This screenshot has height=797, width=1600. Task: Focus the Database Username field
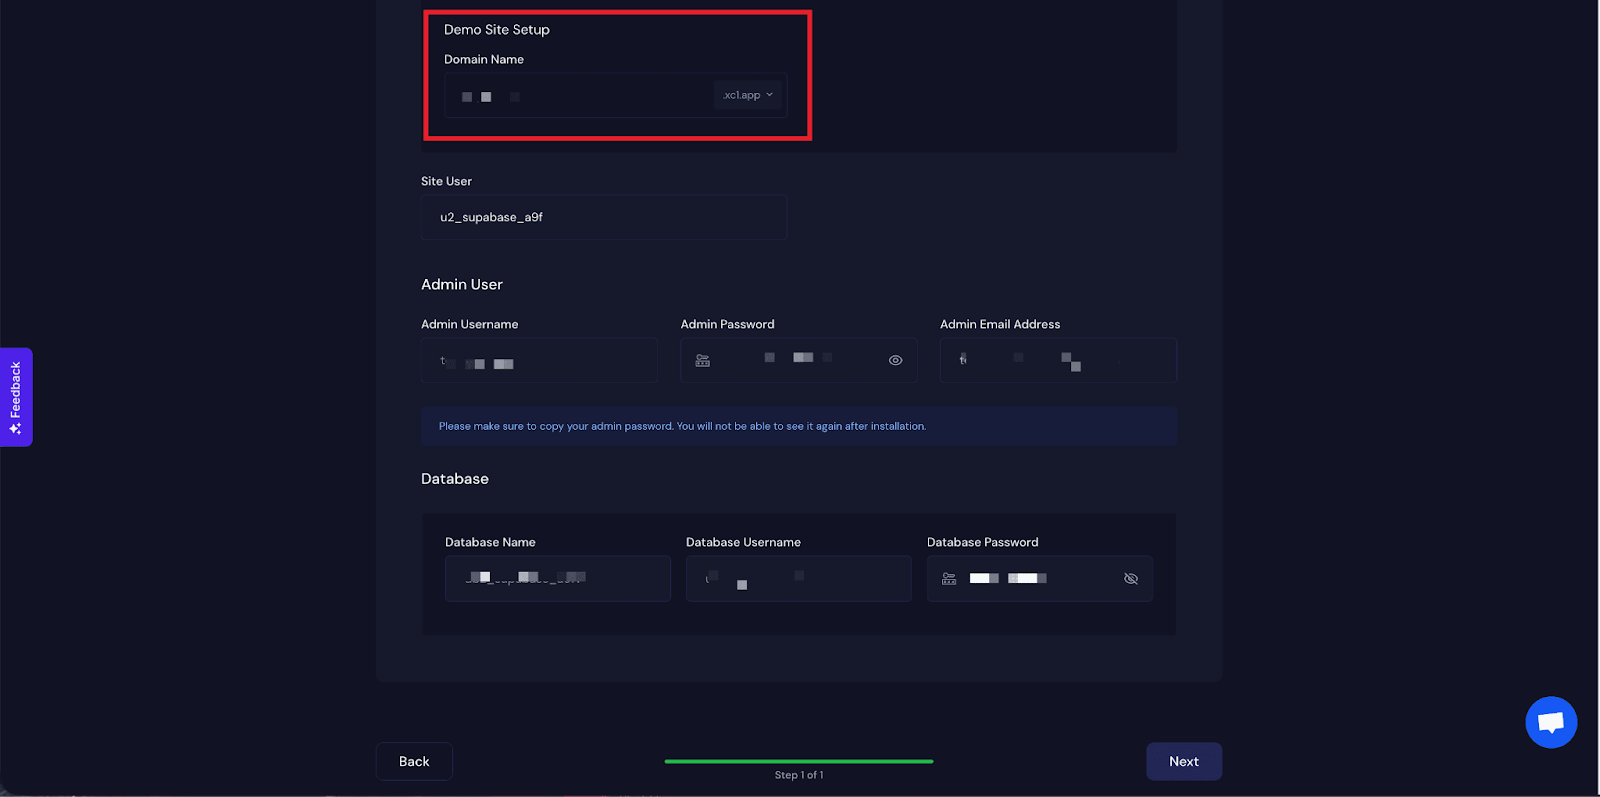point(798,579)
